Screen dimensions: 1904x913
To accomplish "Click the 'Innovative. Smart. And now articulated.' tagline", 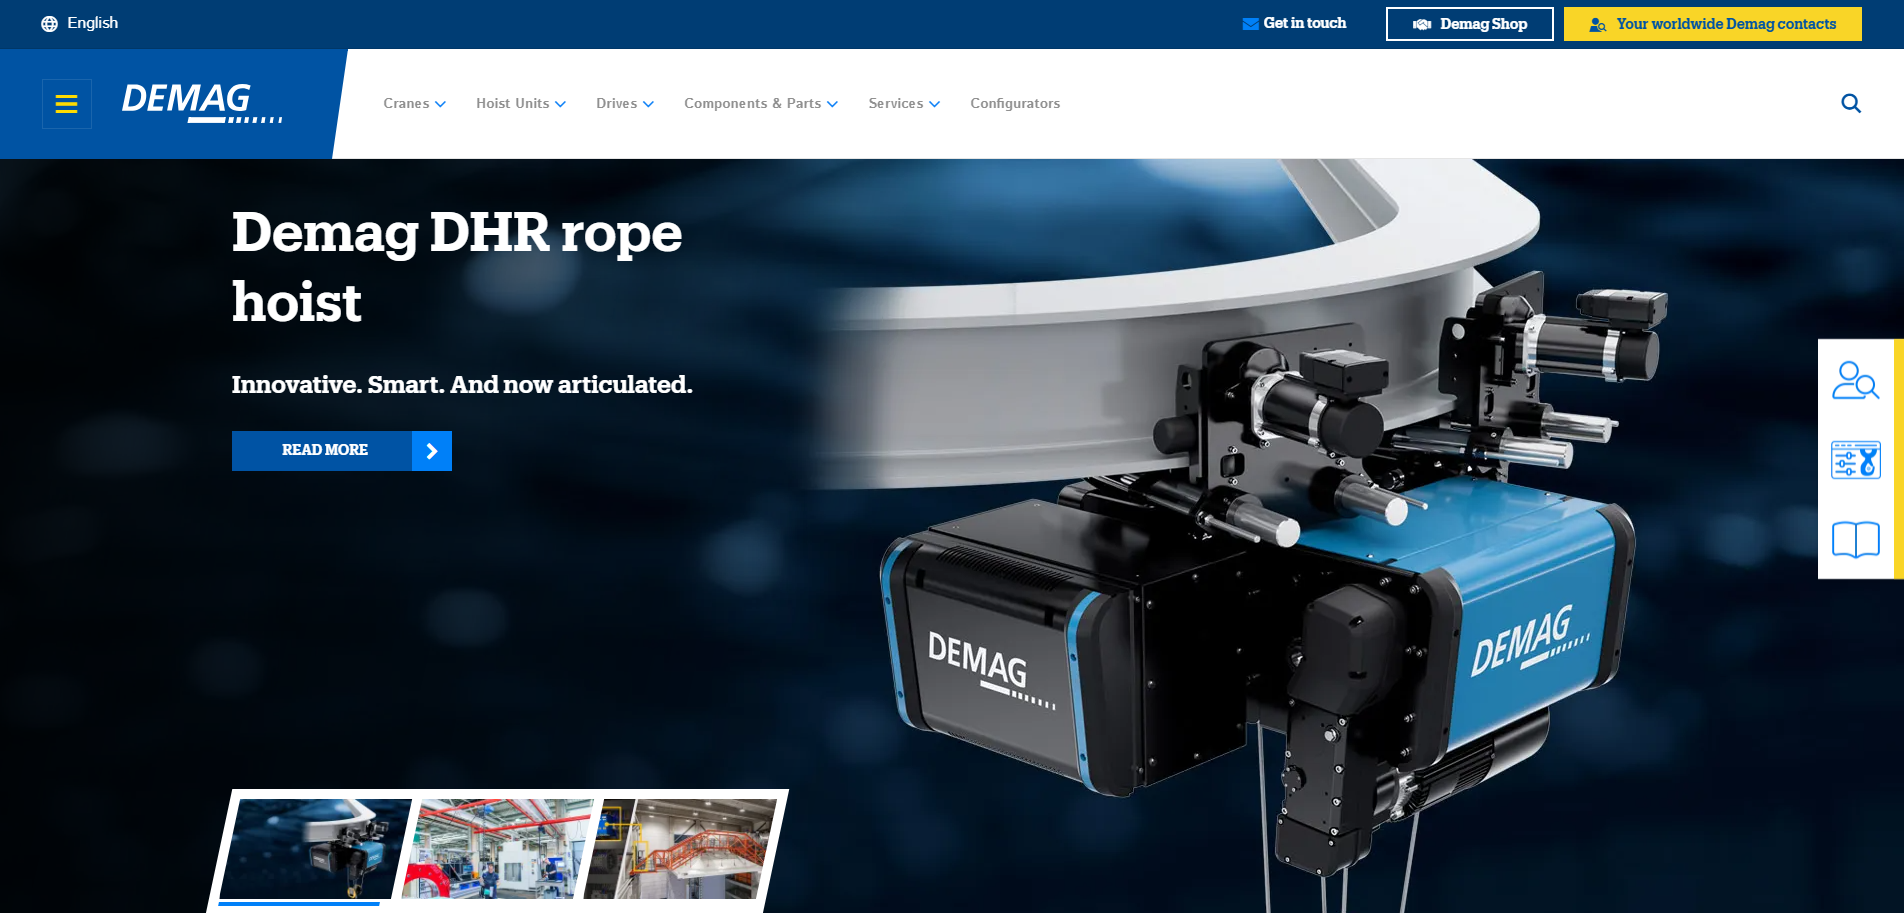I will tap(462, 385).
